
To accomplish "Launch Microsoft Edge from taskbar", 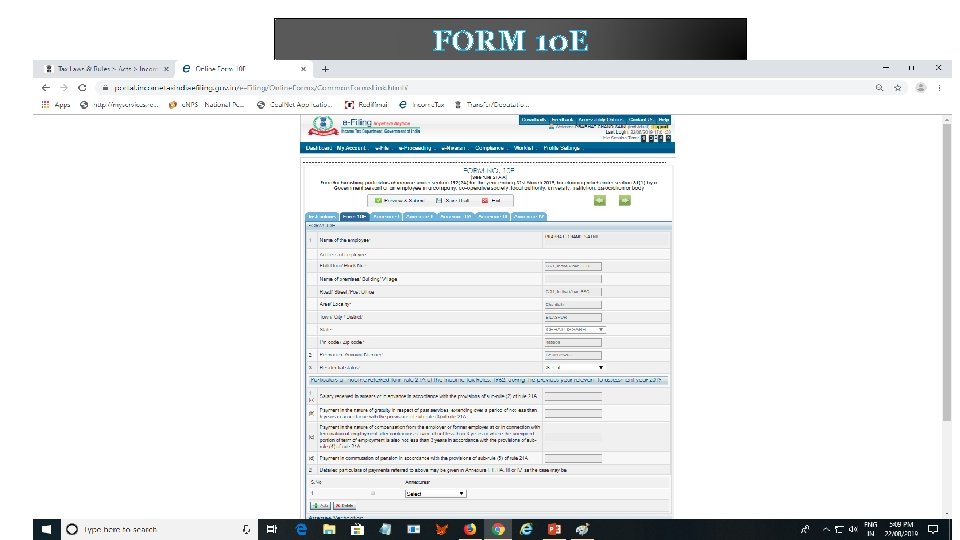I will pyautogui.click(x=301, y=529).
